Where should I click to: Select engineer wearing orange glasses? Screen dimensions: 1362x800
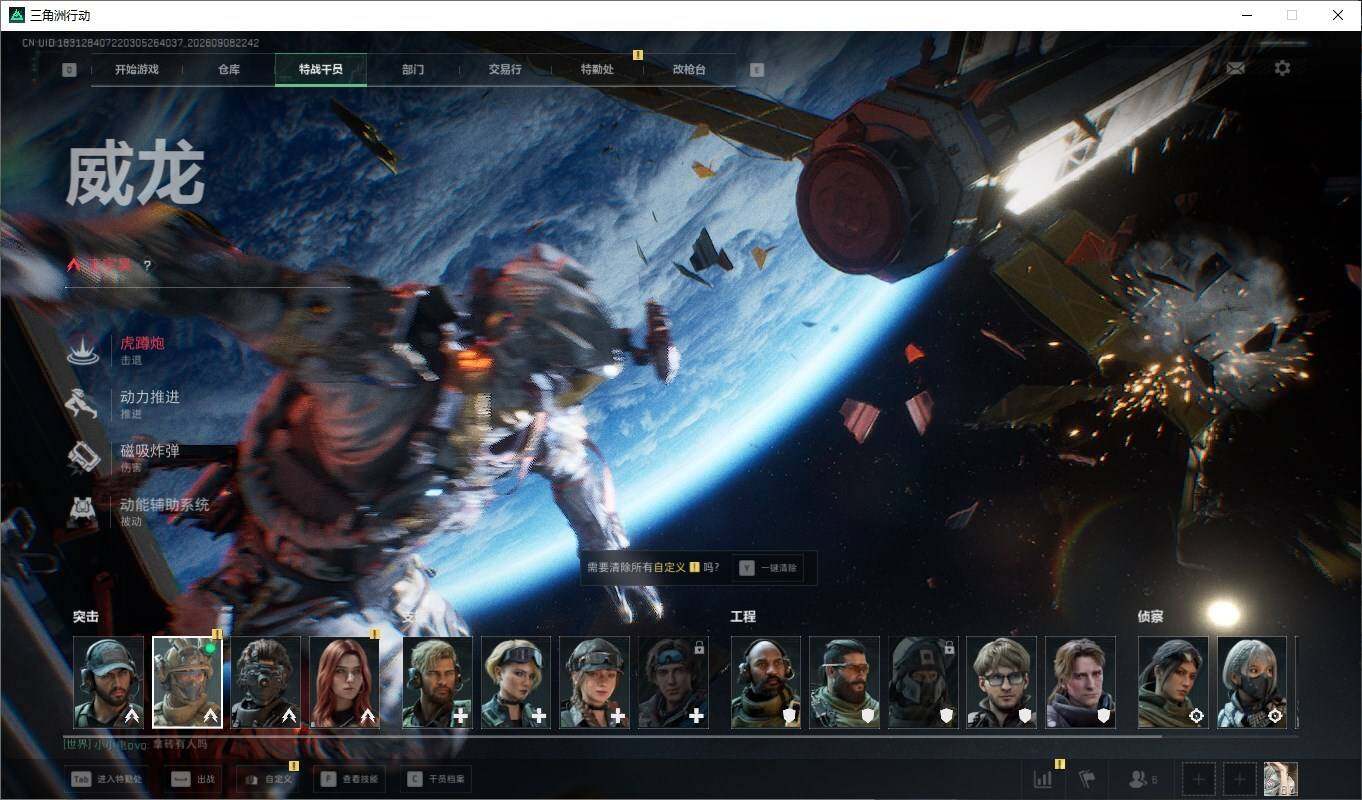pyautogui.click(x=844, y=682)
